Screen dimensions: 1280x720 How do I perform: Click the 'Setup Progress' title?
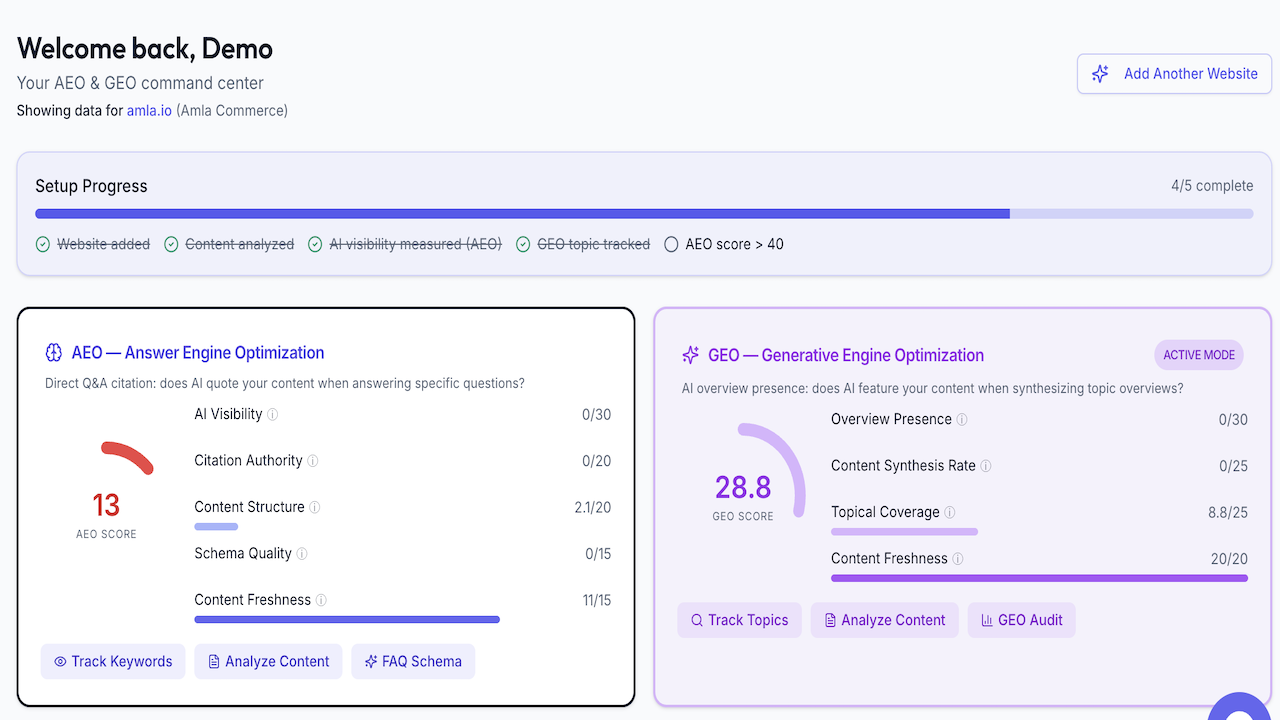[91, 186]
